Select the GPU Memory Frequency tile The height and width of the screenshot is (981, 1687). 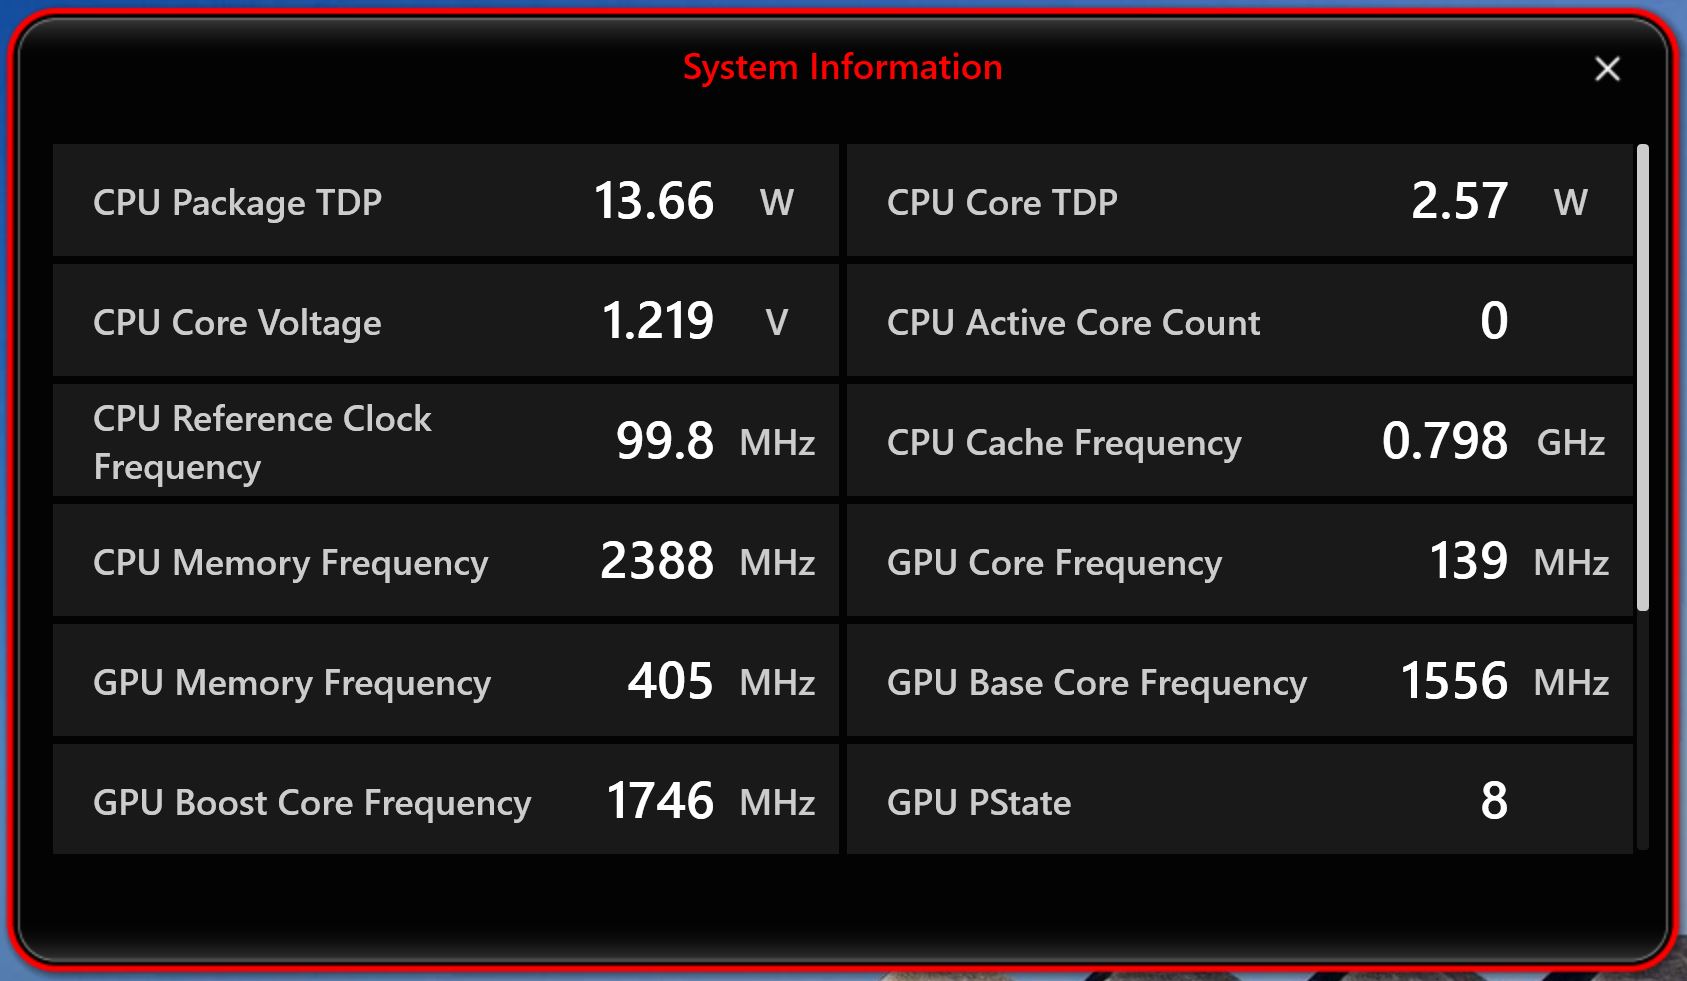click(445, 681)
